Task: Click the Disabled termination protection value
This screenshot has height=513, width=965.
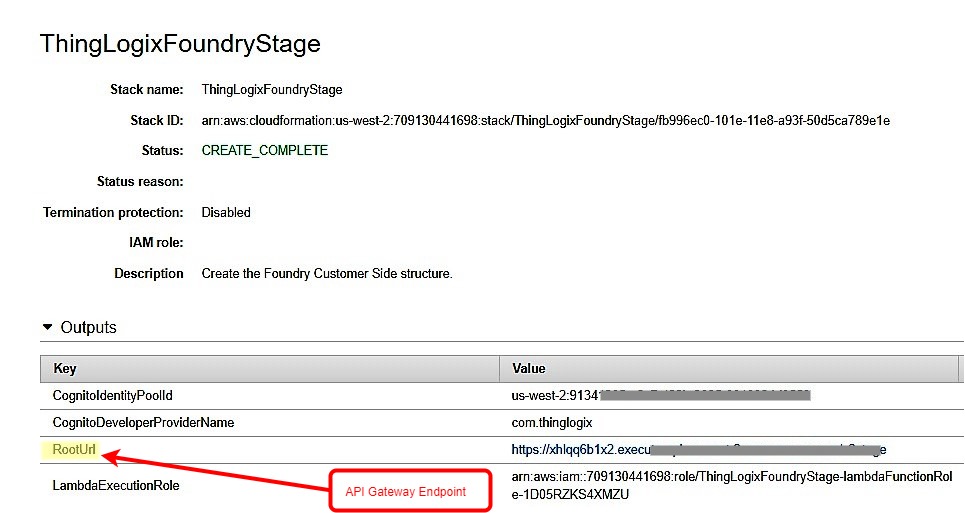Action: click(226, 212)
